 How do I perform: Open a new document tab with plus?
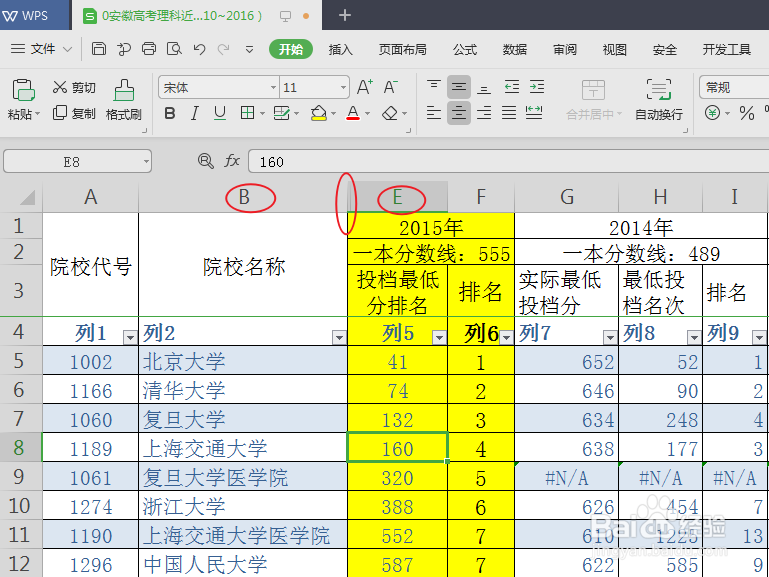pyautogui.click(x=345, y=15)
